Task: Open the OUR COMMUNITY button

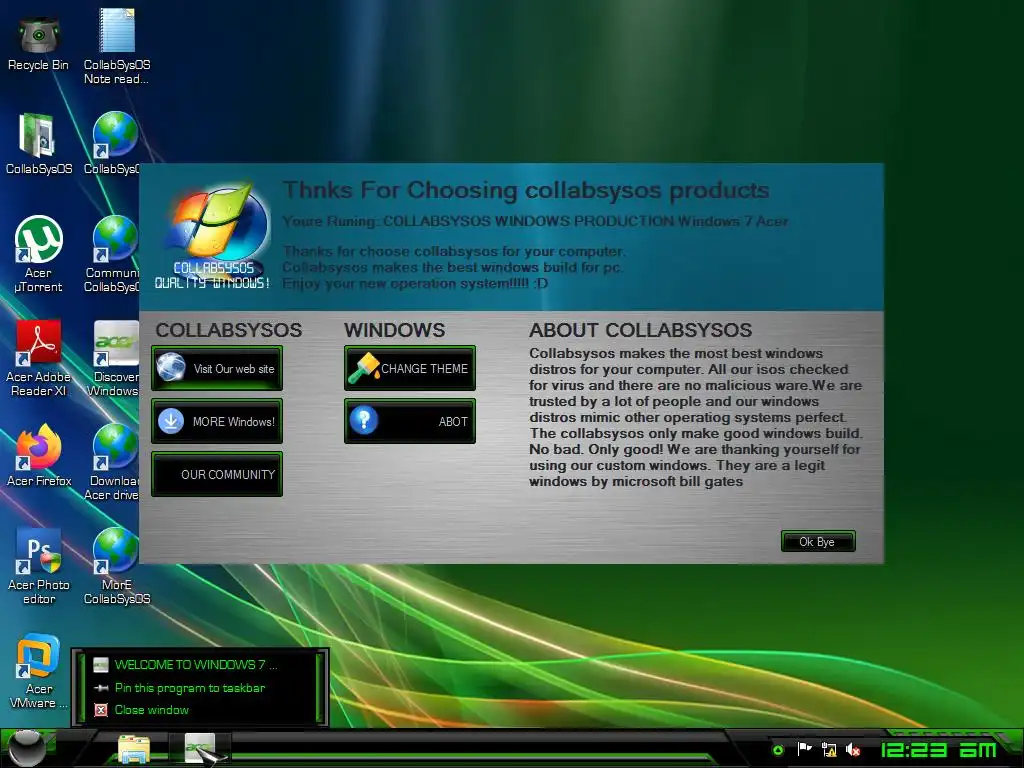Action: [x=217, y=474]
